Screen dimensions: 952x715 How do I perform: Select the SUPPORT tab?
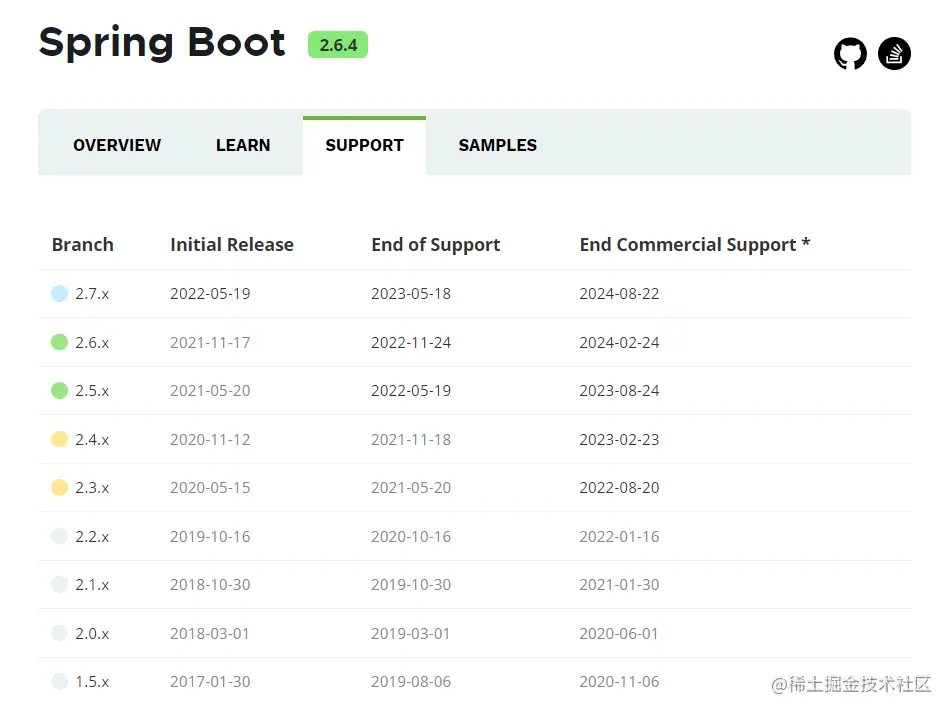pos(364,145)
